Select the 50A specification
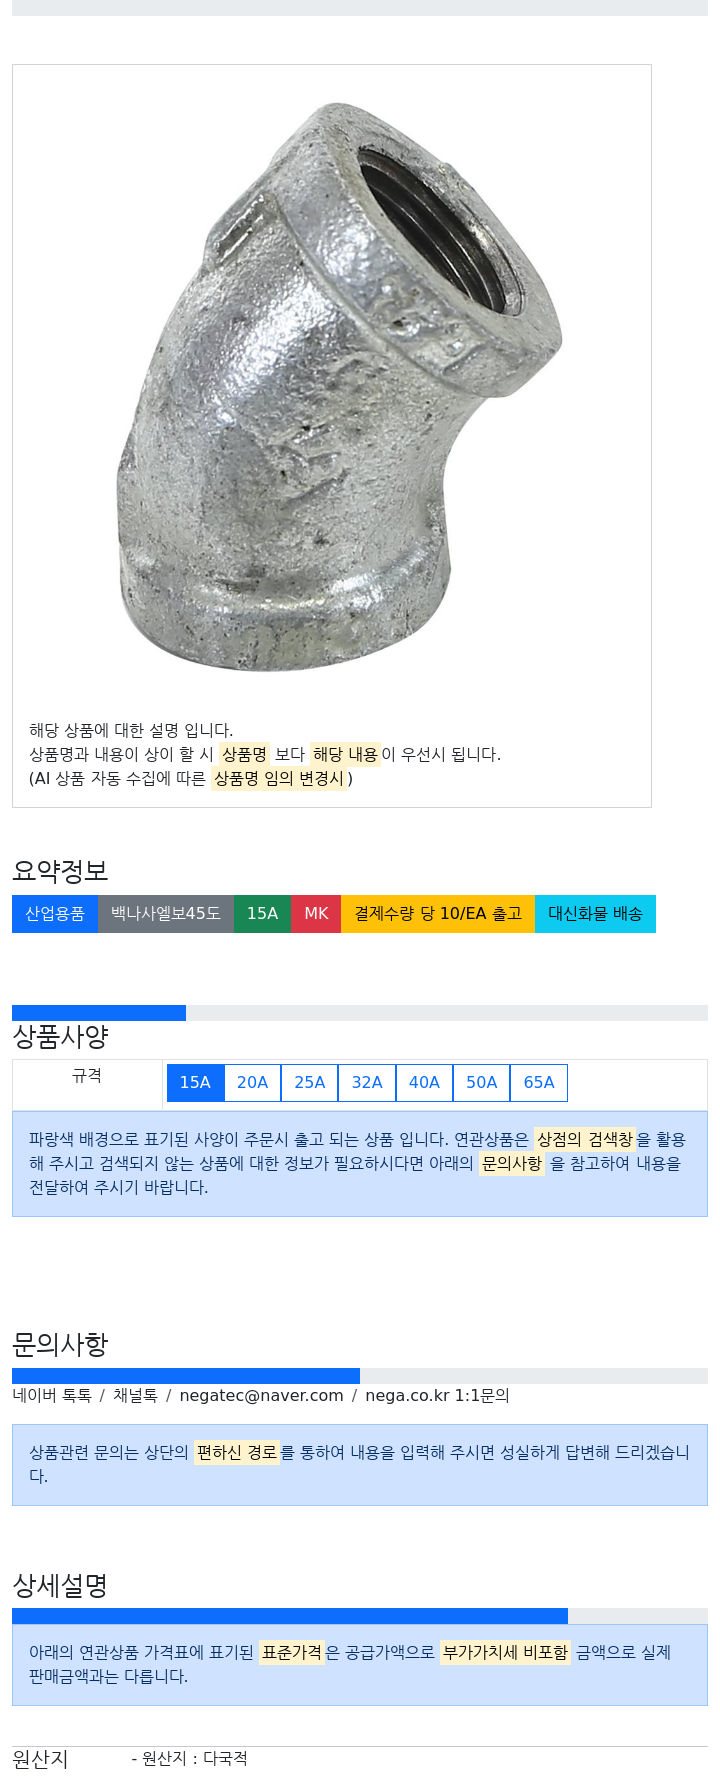720x1779 pixels. coord(482,1083)
